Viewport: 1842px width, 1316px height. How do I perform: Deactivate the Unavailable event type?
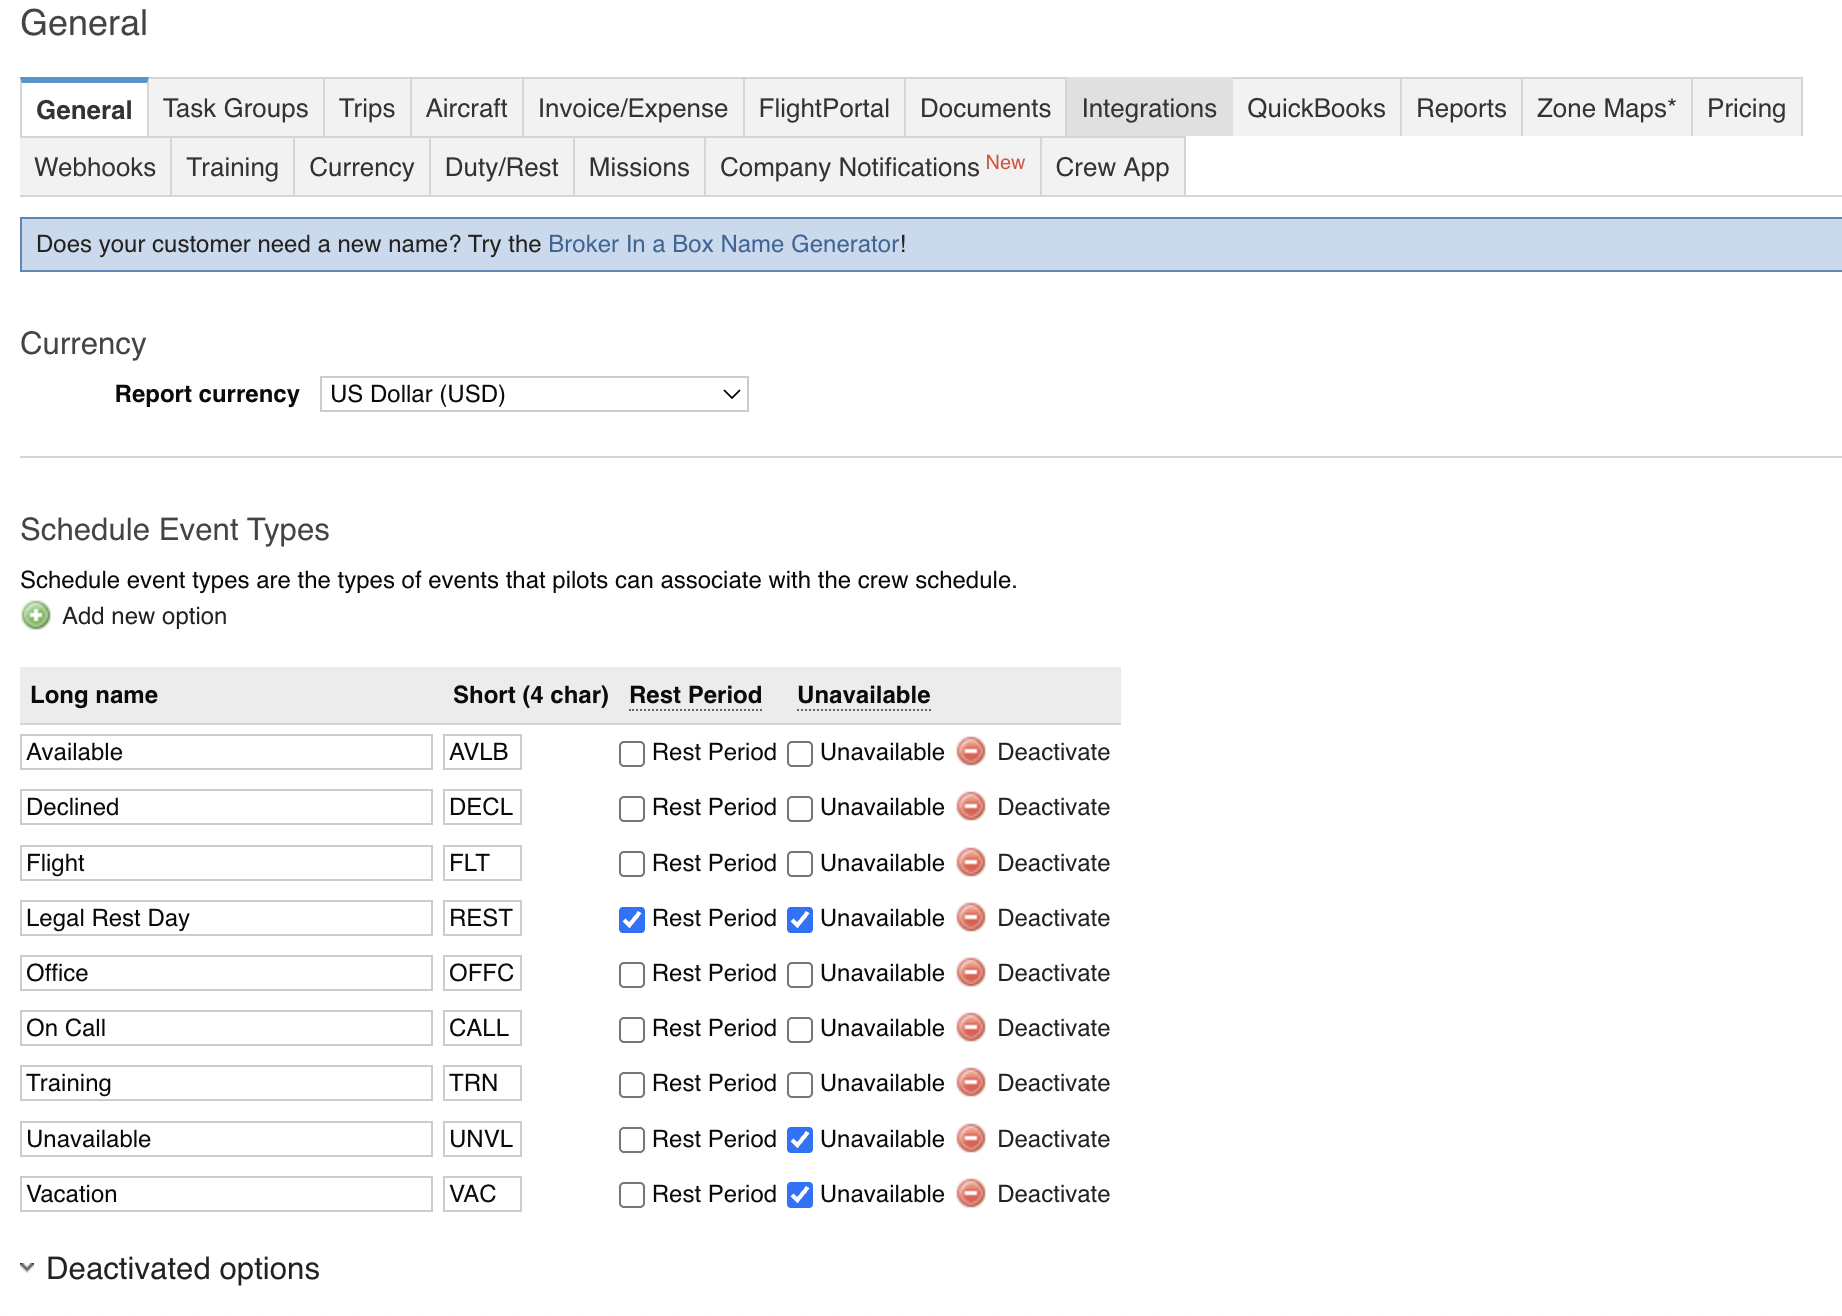(970, 1139)
